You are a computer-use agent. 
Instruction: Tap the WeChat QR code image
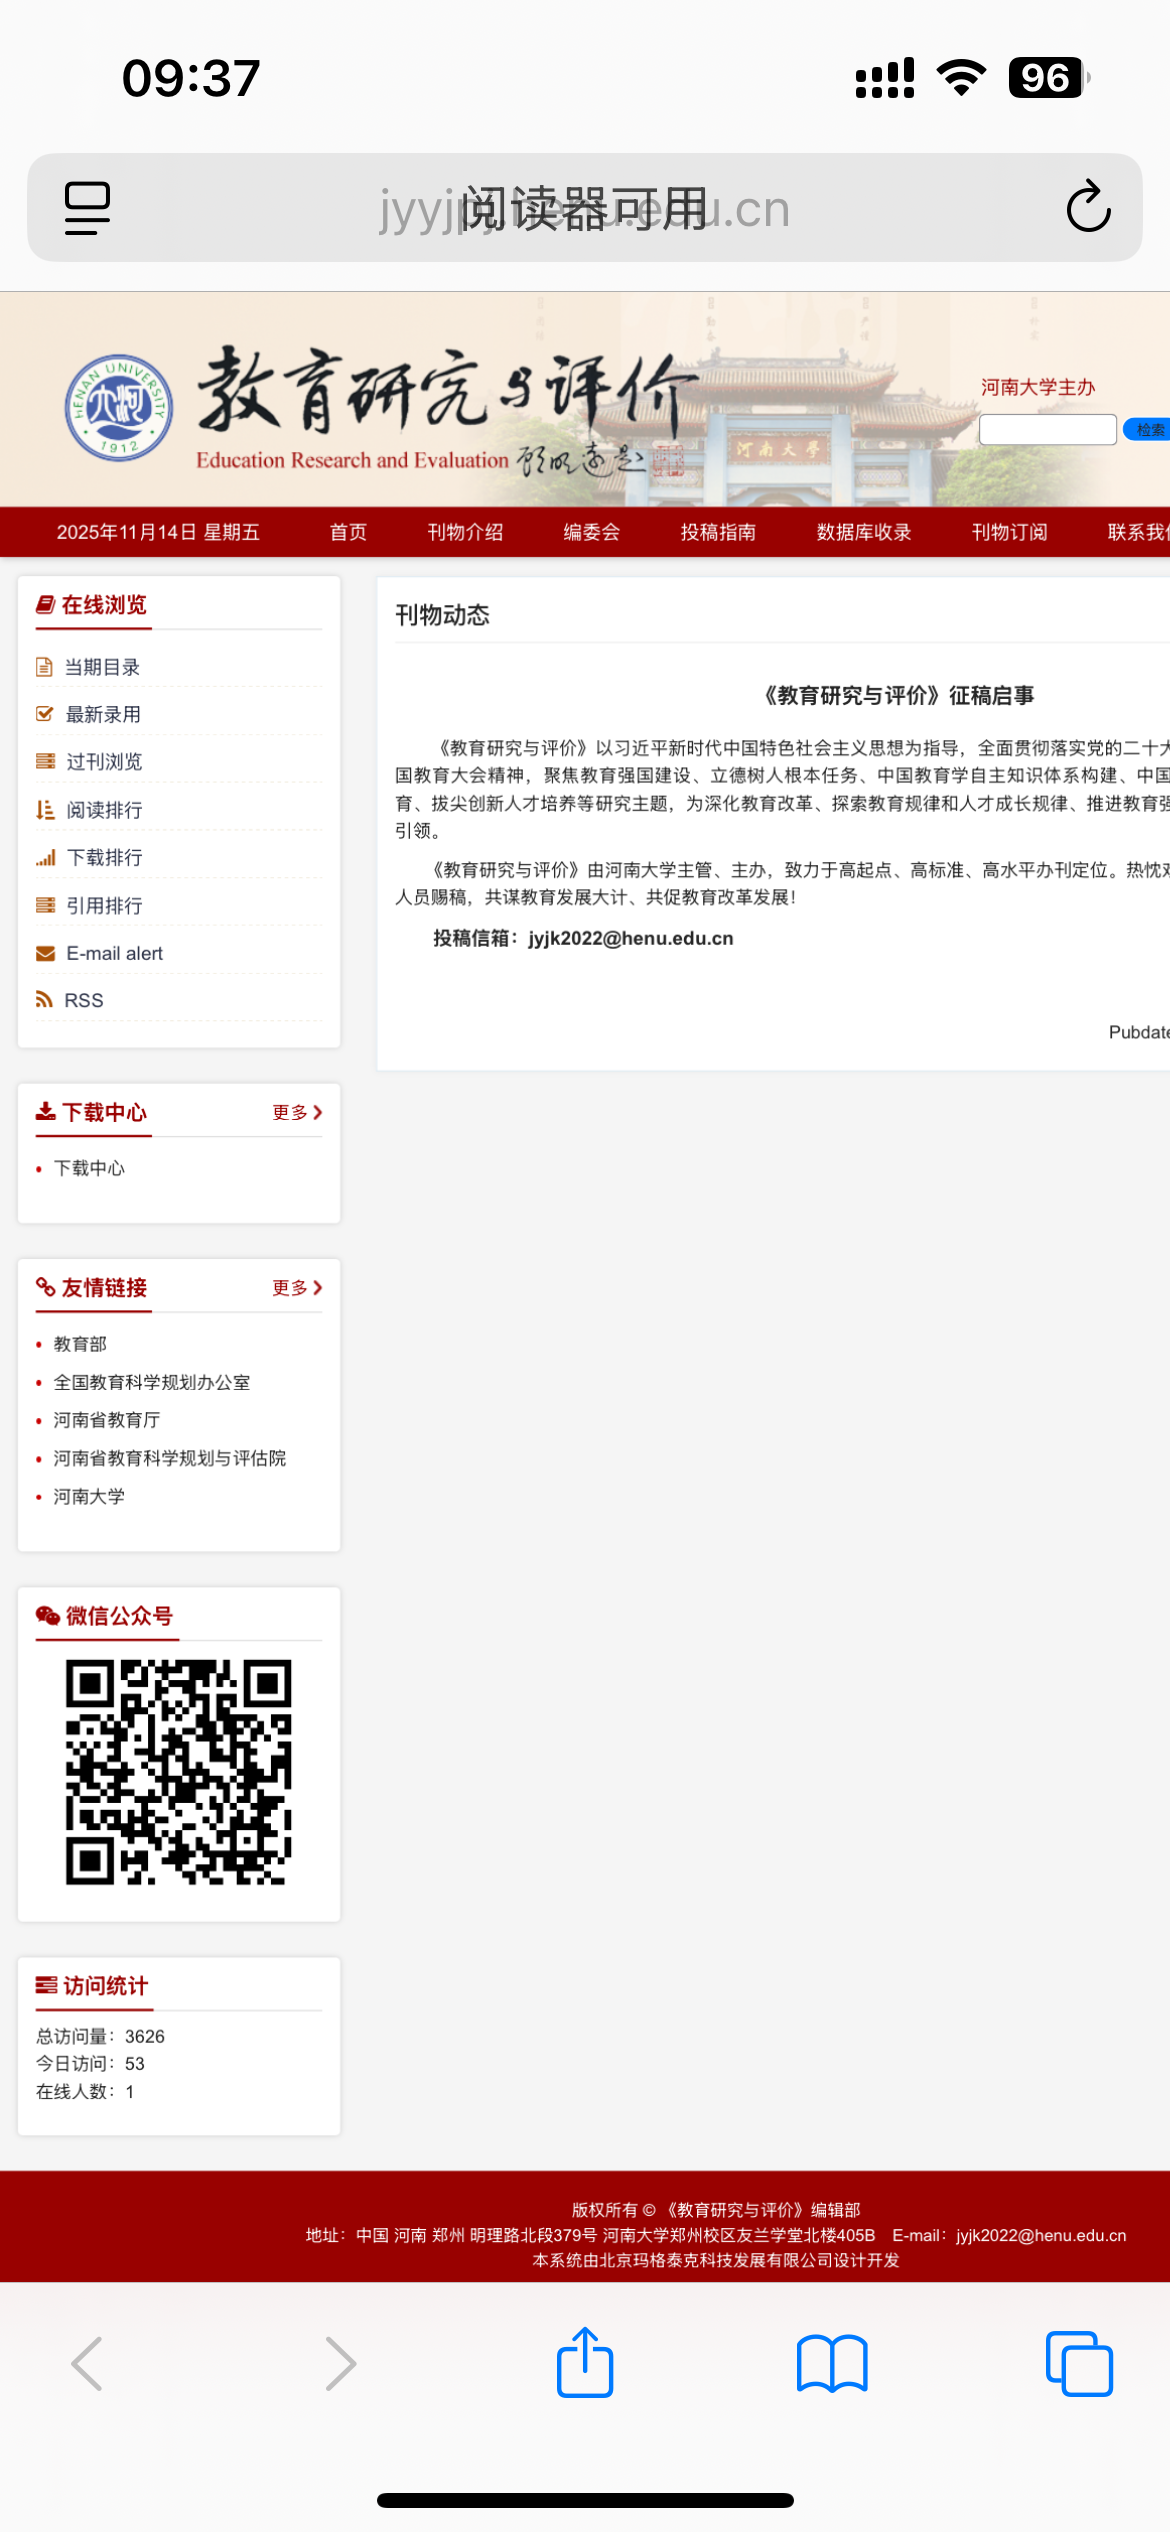pos(179,1772)
